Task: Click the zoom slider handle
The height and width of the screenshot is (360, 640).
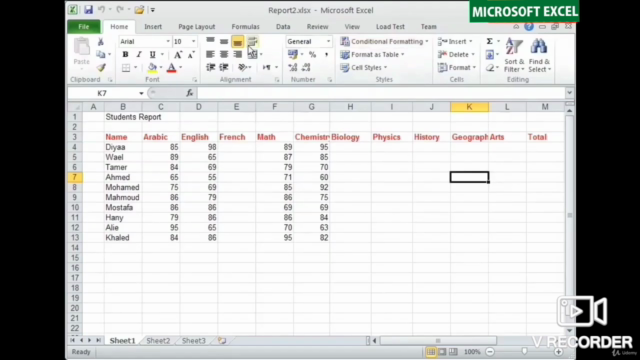Action: tap(524, 352)
